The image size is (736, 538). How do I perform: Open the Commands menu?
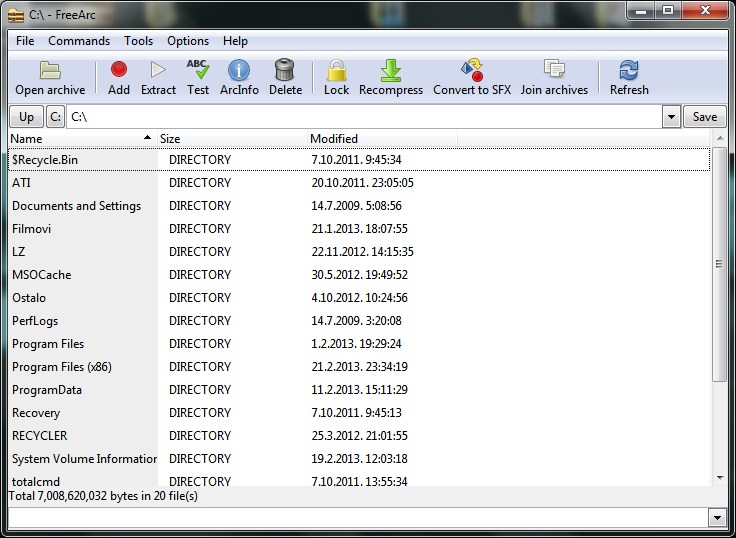click(x=79, y=41)
